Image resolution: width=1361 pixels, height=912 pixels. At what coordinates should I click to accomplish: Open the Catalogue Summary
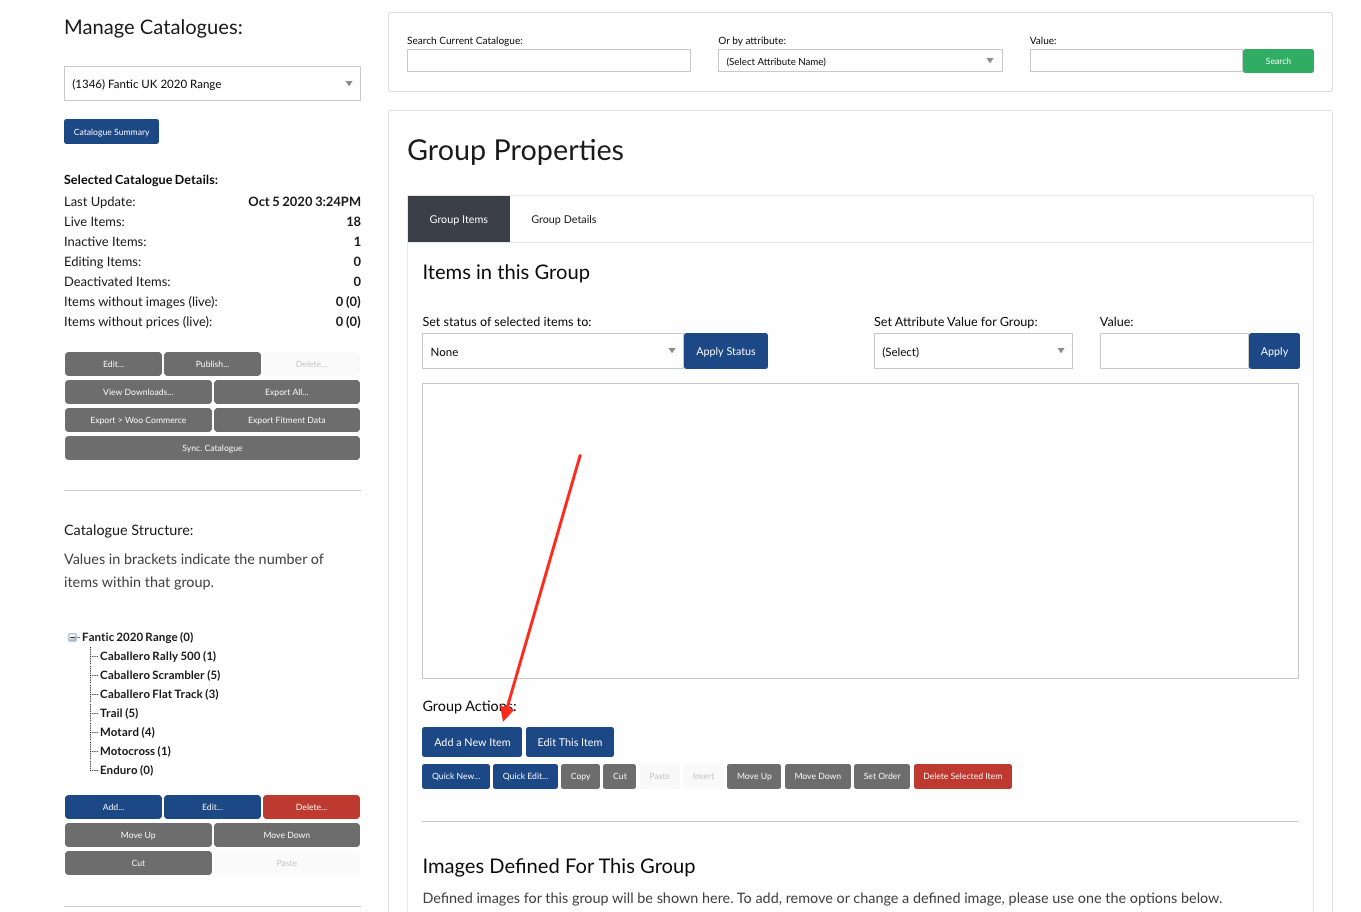[111, 132]
